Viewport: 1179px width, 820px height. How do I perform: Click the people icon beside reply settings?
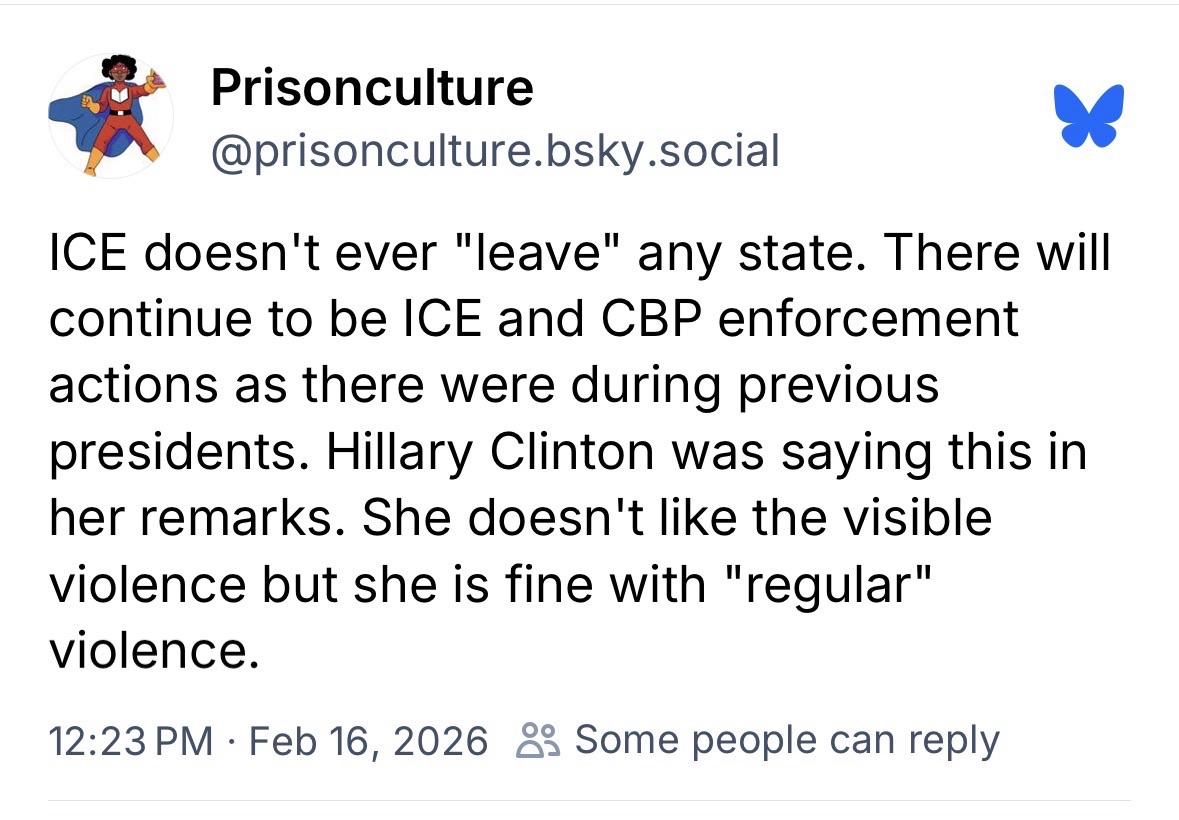(535, 741)
